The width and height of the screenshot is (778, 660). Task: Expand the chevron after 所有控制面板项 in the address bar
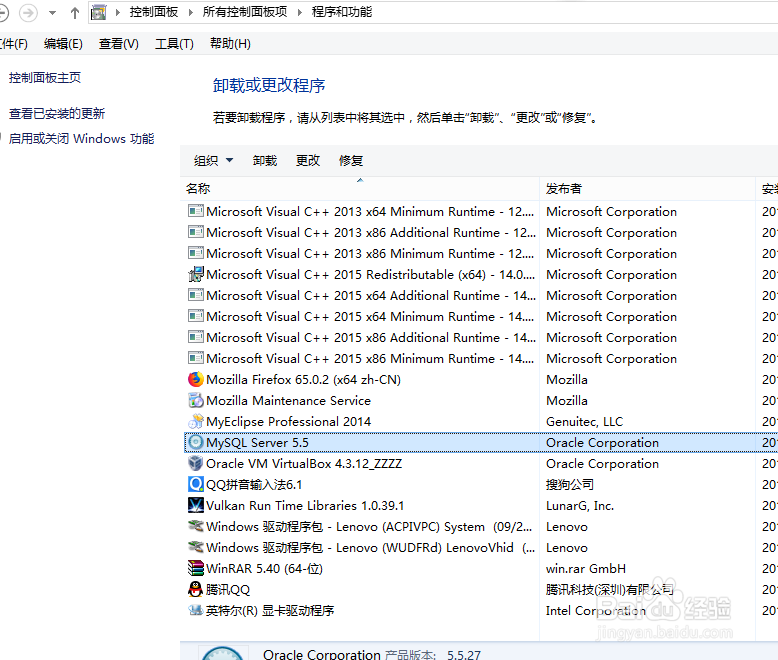coord(300,12)
